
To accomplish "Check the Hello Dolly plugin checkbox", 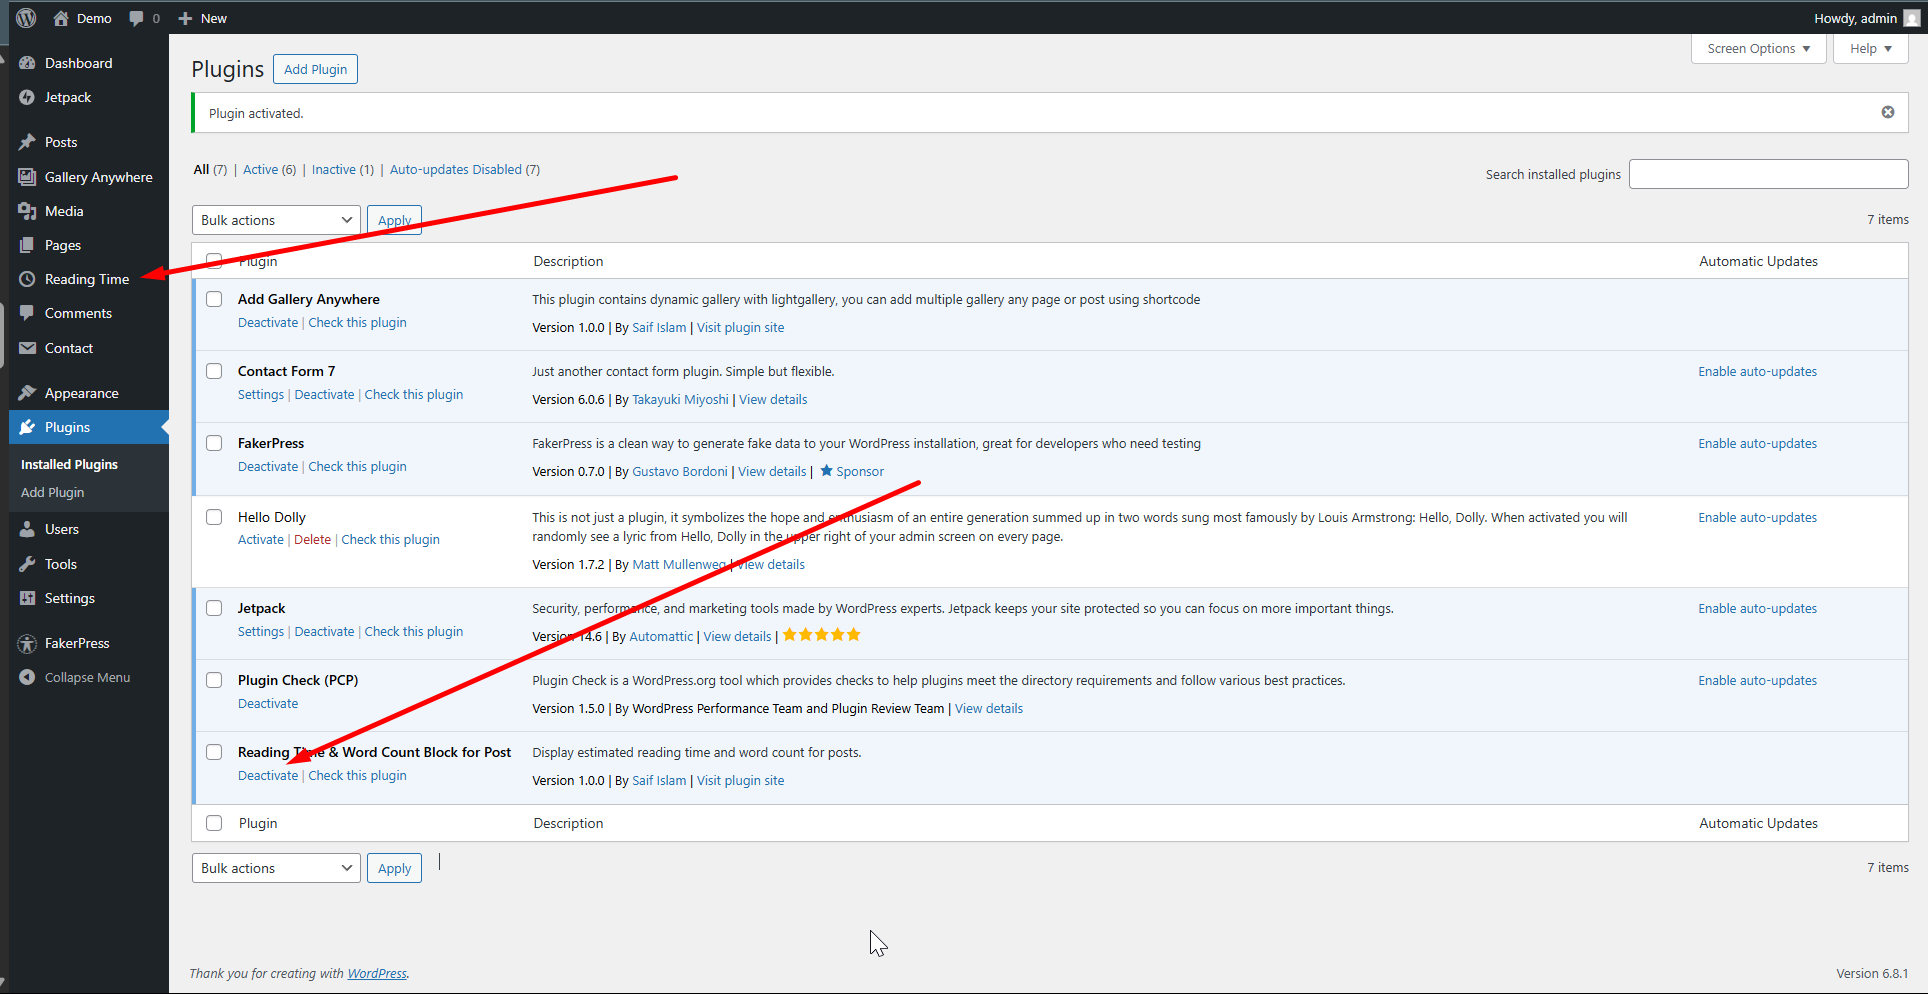I will pyautogui.click(x=214, y=517).
